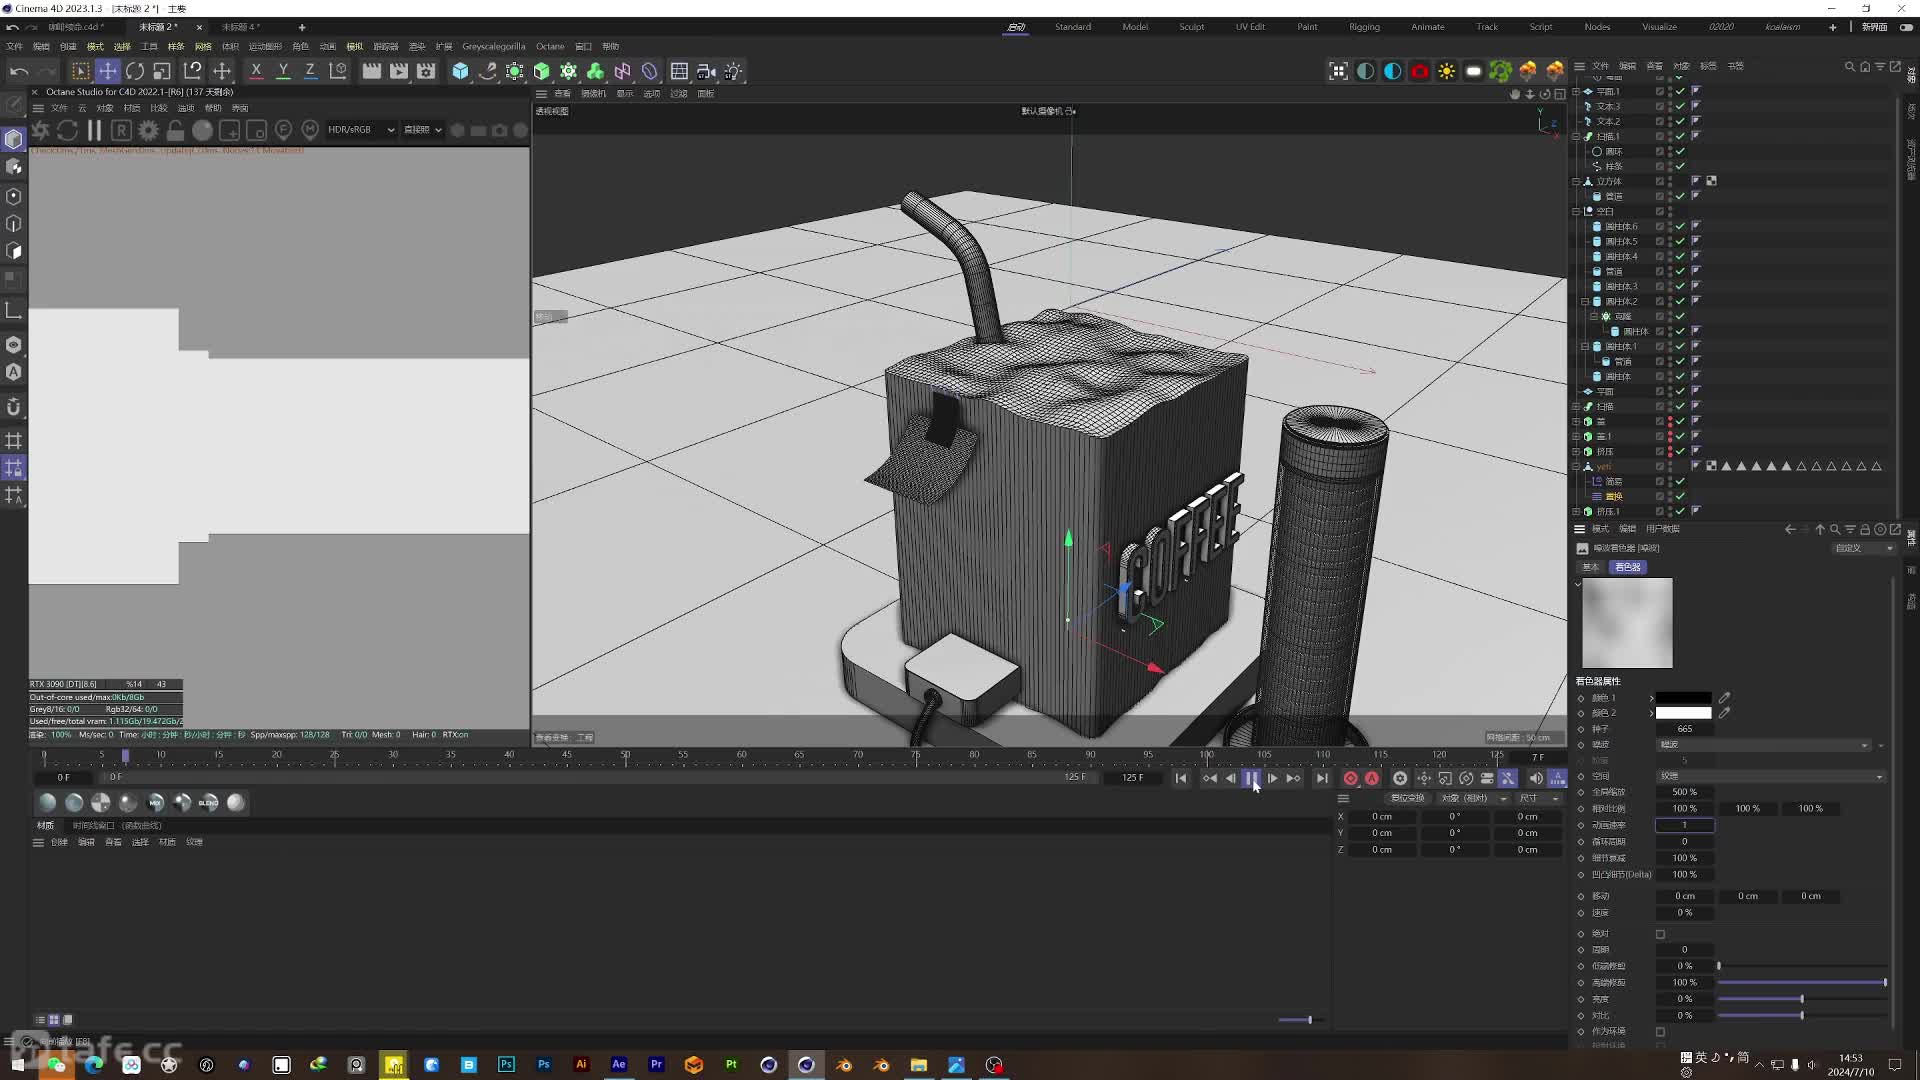Click the camera object icon
1920x1080 pixels.
706,71
